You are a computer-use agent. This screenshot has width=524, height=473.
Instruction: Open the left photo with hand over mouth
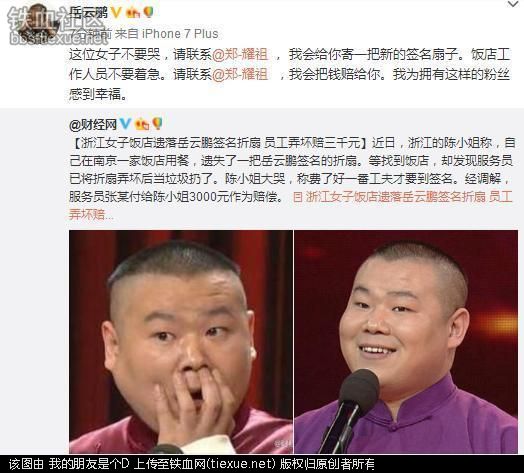click(181, 342)
